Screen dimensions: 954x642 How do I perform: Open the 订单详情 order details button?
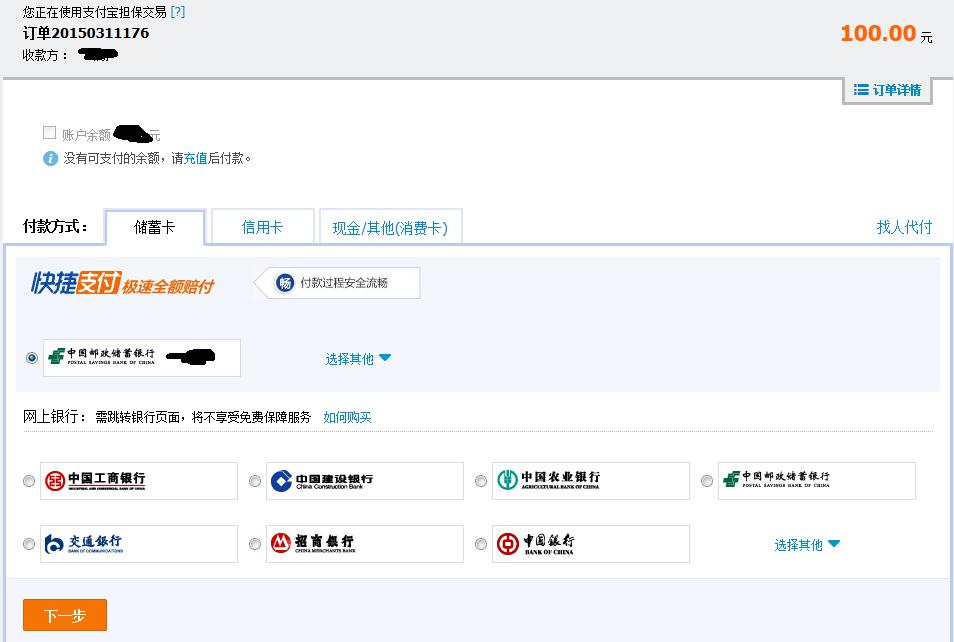pyautogui.click(x=888, y=90)
